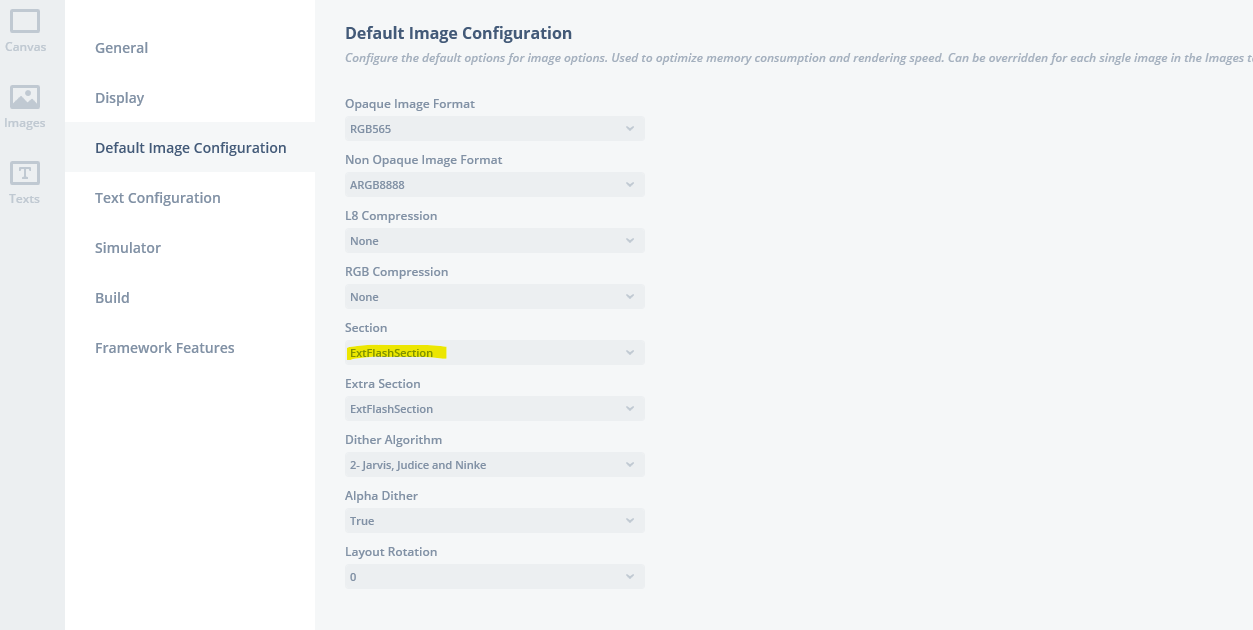Open the RGB Compression dropdown

click(494, 297)
